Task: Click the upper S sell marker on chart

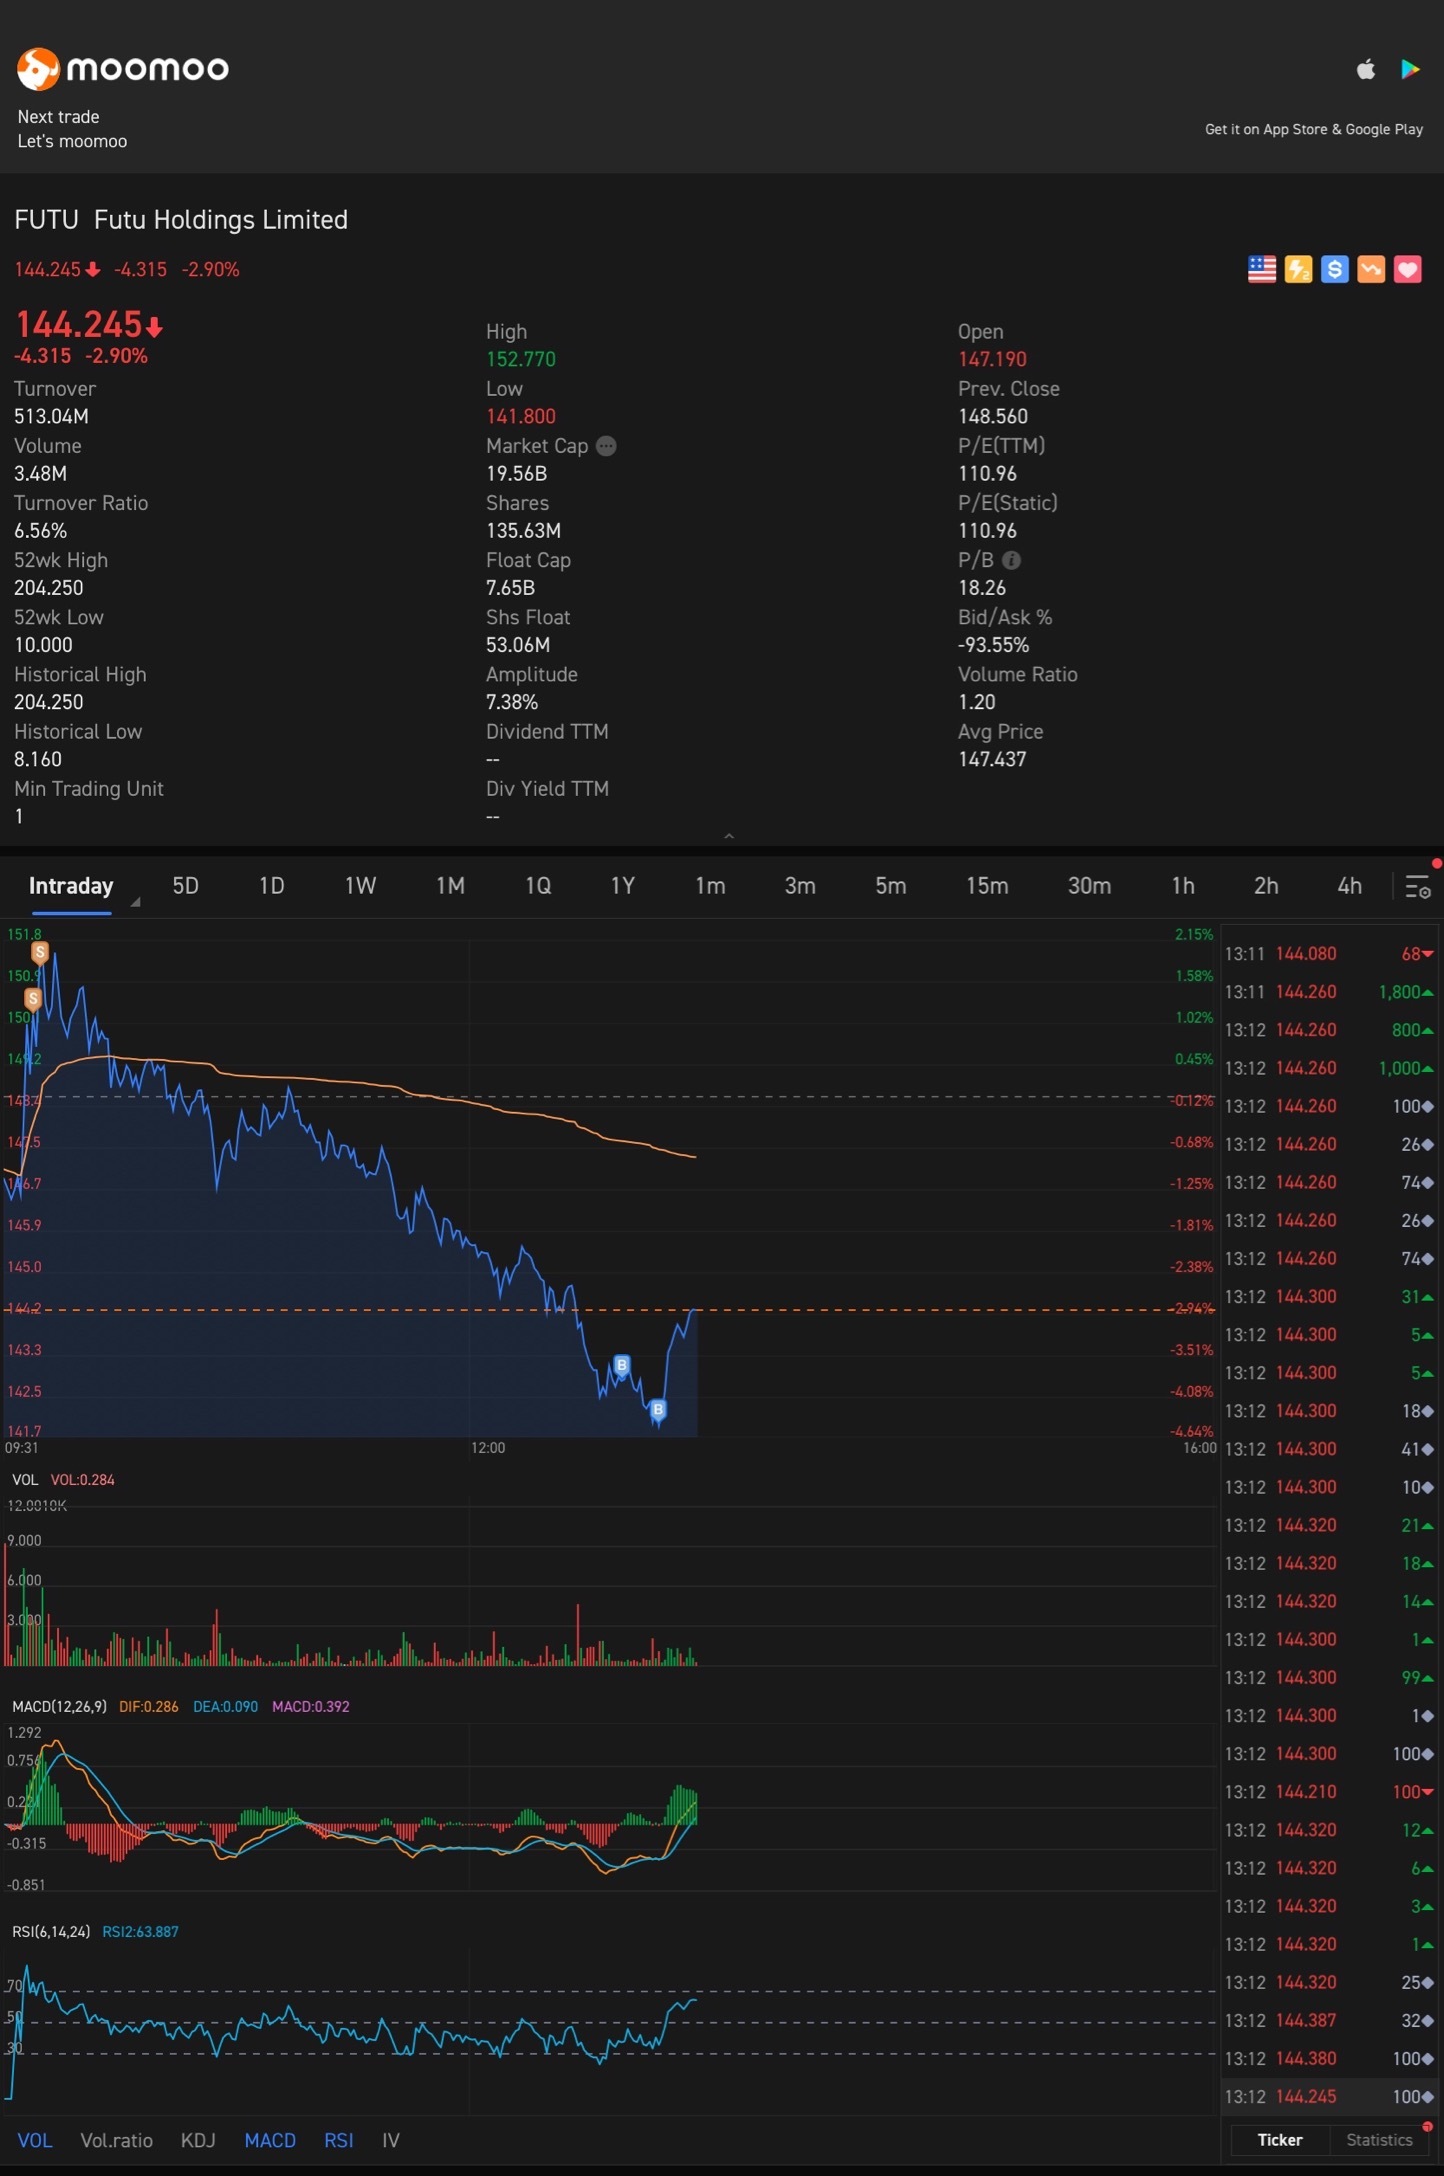Action: coord(40,952)
